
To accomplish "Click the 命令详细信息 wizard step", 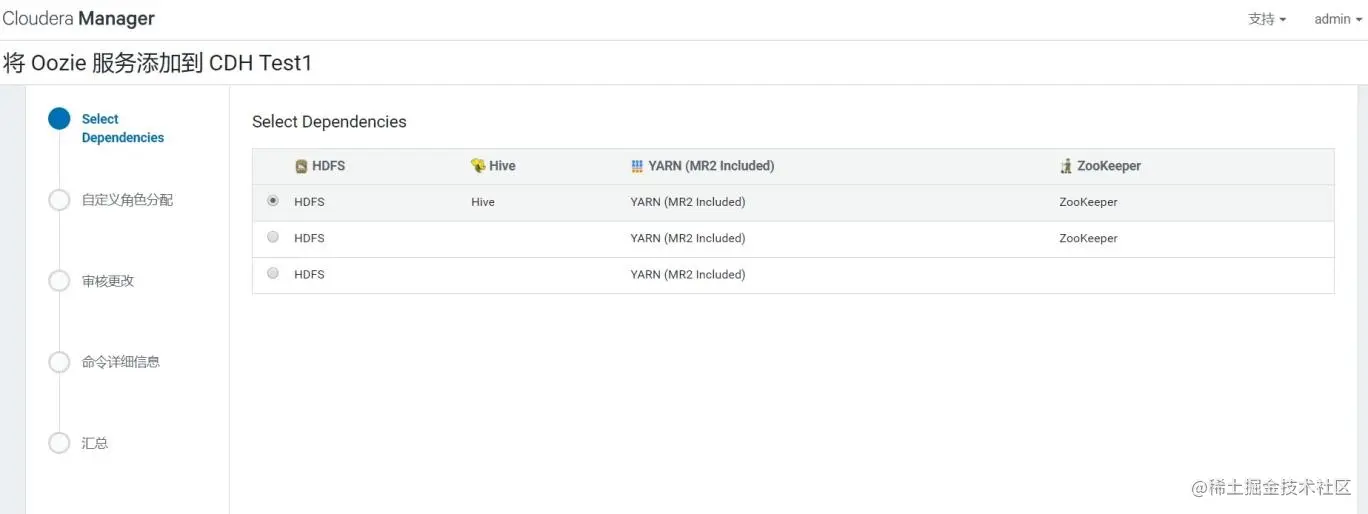I will pyautogui.click(x=121, y=362).
